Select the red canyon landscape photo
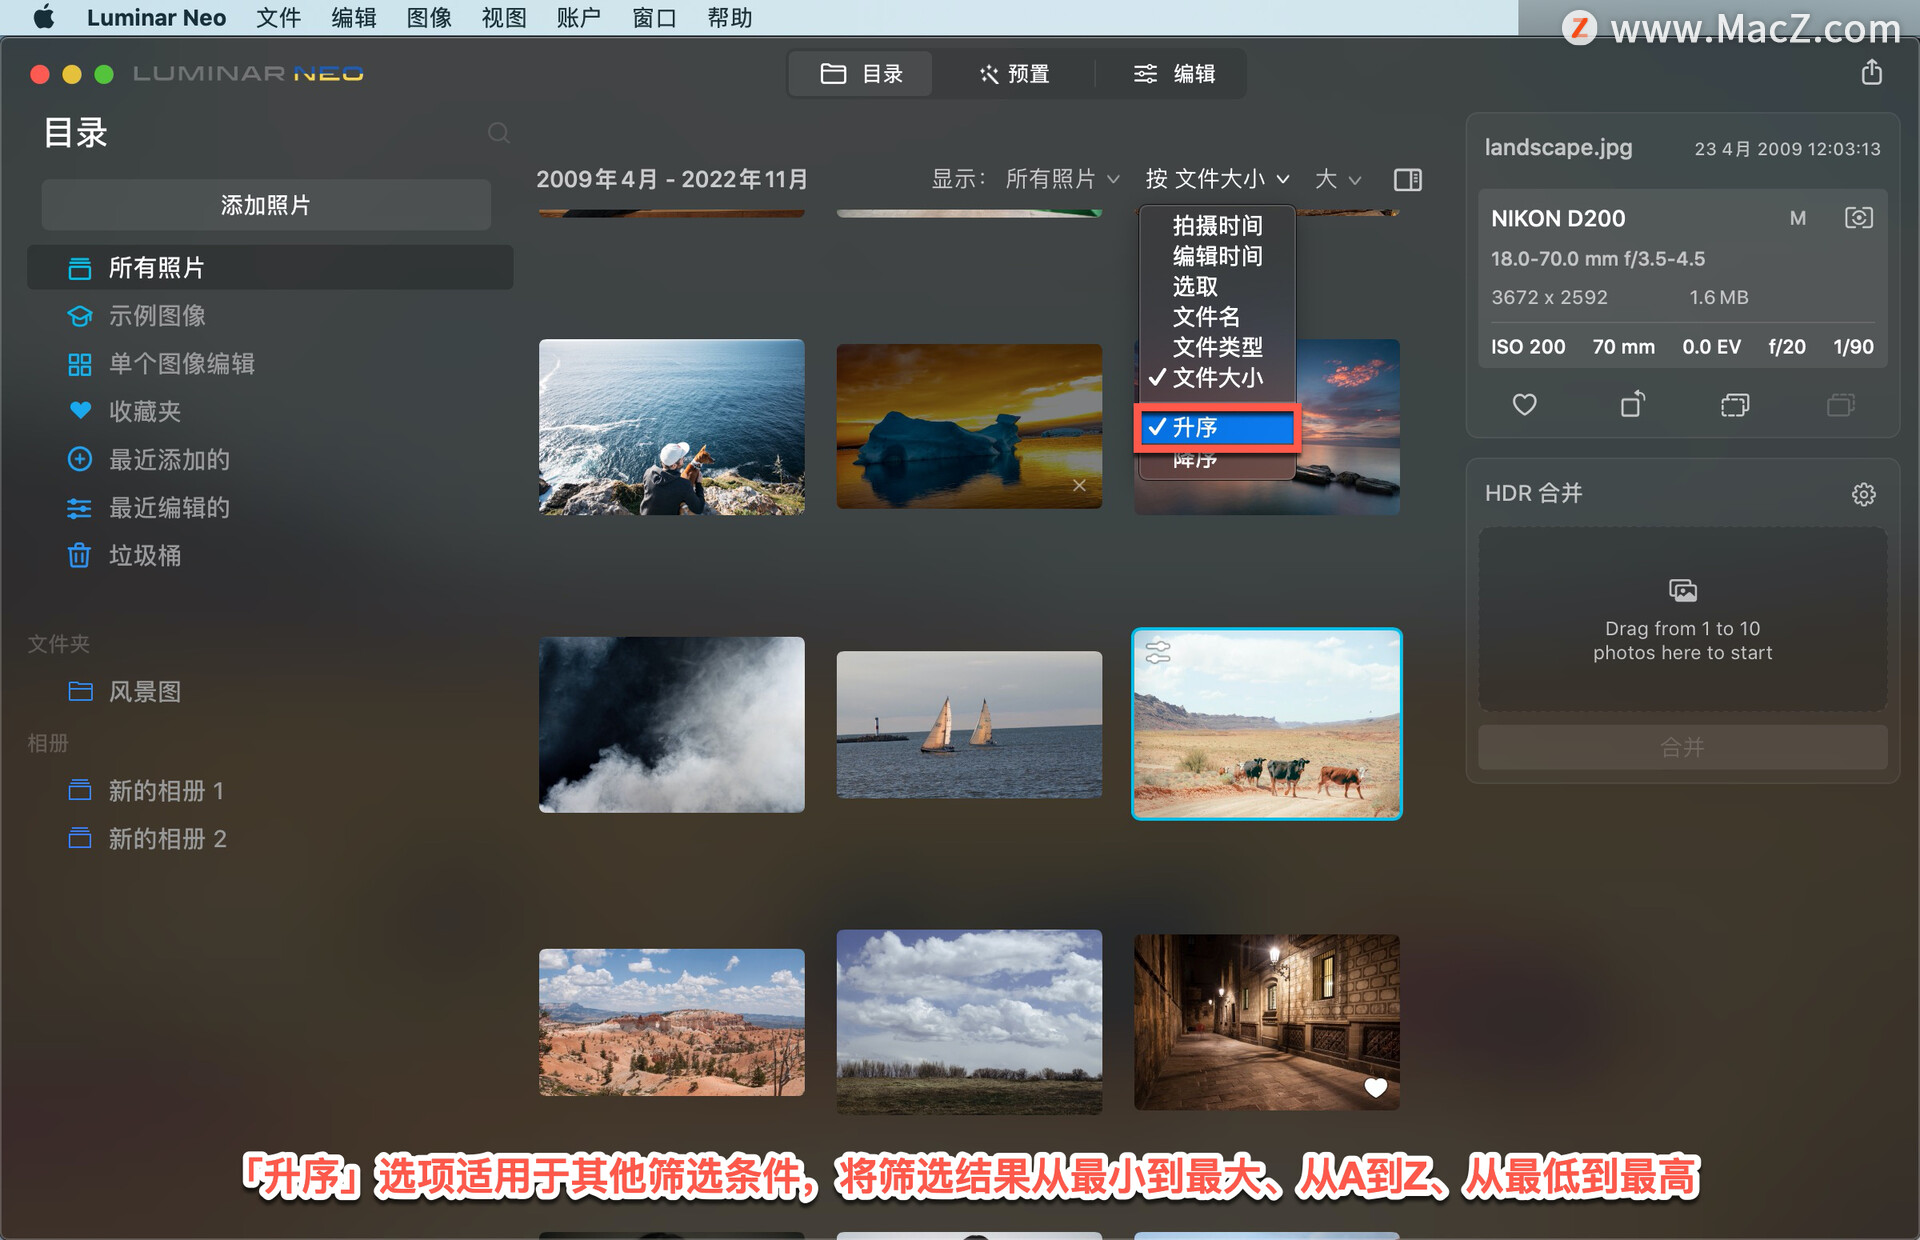This screenshot has height=1240, width=1920. pos(672,1022)
